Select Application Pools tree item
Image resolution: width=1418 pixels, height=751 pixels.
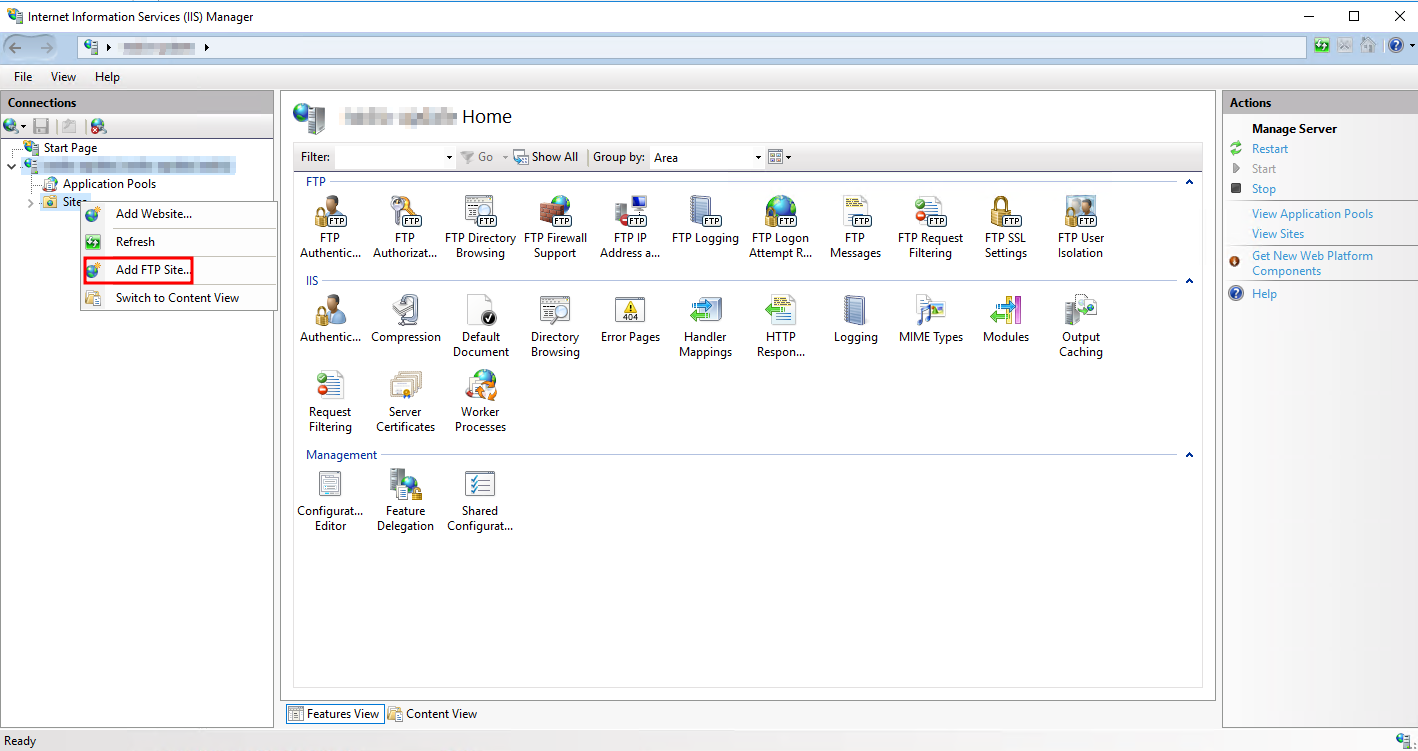click(109, 184)
